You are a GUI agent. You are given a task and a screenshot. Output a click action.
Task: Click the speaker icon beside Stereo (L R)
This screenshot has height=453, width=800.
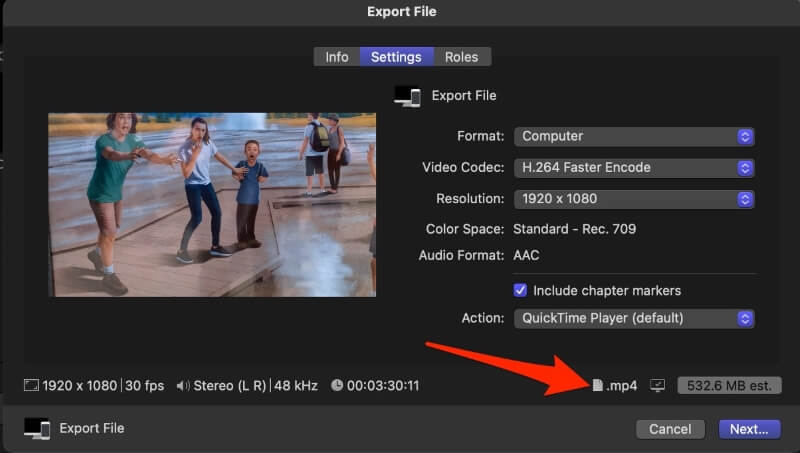pos(183,386)
